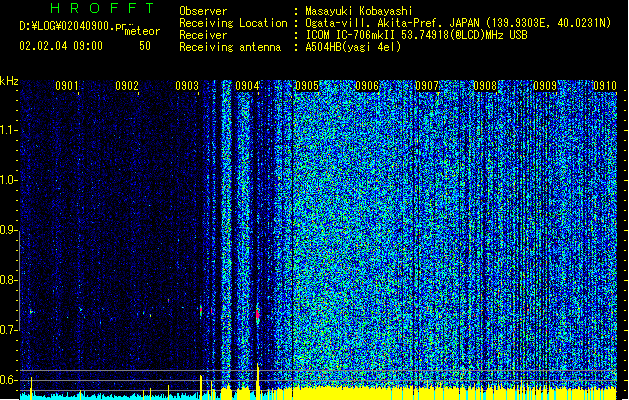Click the tall yellow power spike near 0904
The image size is (629, 400).
point(258,380)
